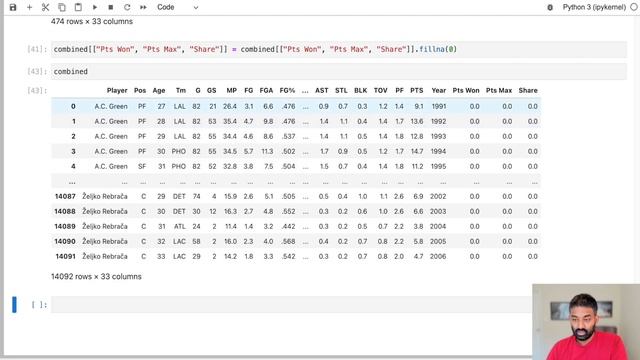The image size is (640, 360).
Task: Focus the fillna code cell
Action: pos(339,49)
